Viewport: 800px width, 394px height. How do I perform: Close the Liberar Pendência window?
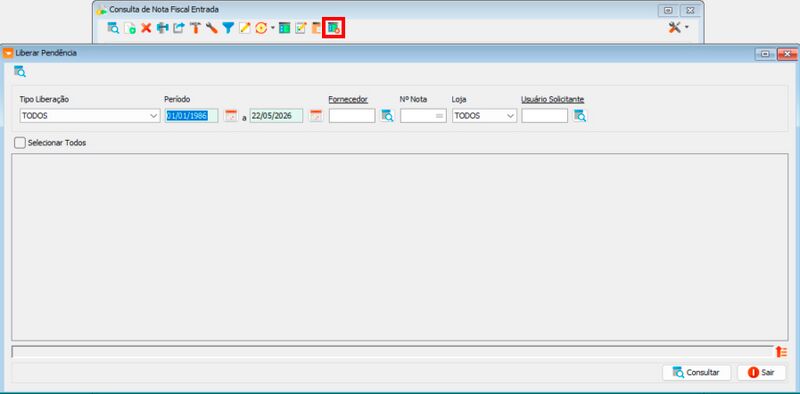click(787, 54)
